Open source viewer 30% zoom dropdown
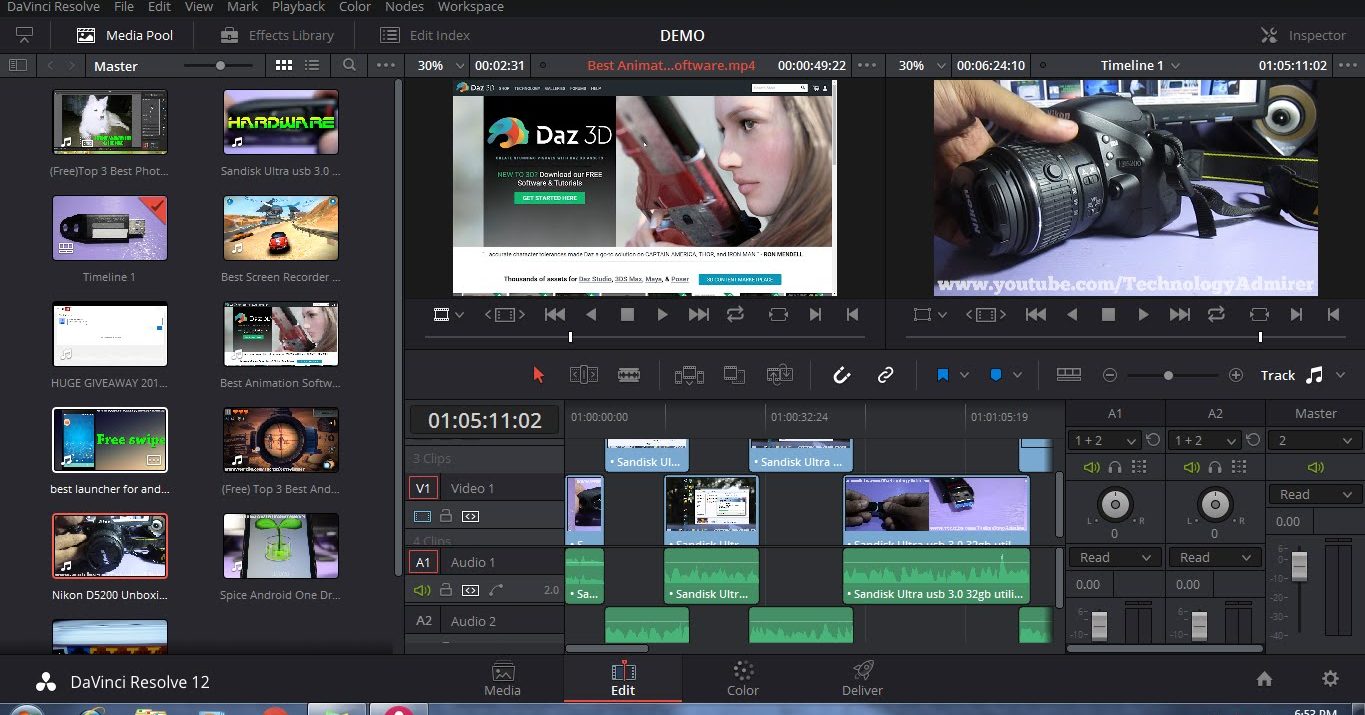Screen dimensions: 1365x715 tap(438, 65)
